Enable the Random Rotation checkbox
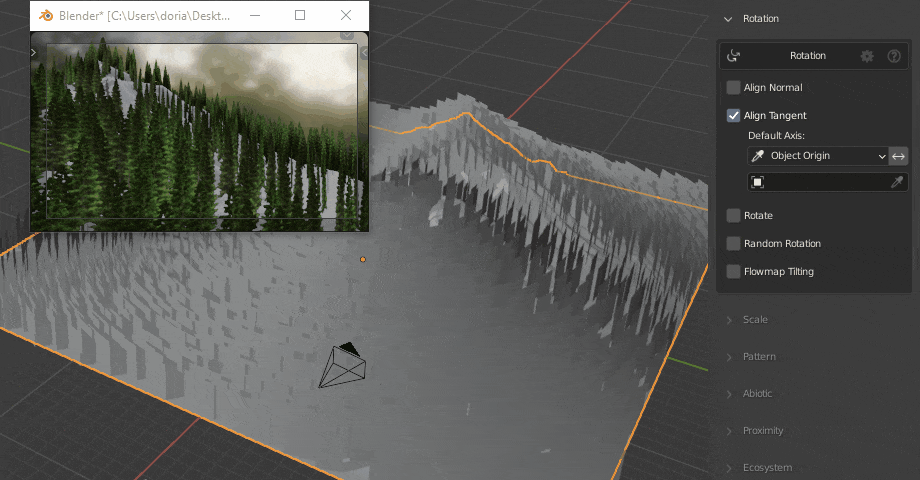This screenshot has height=480, width=920. (733, 244)
